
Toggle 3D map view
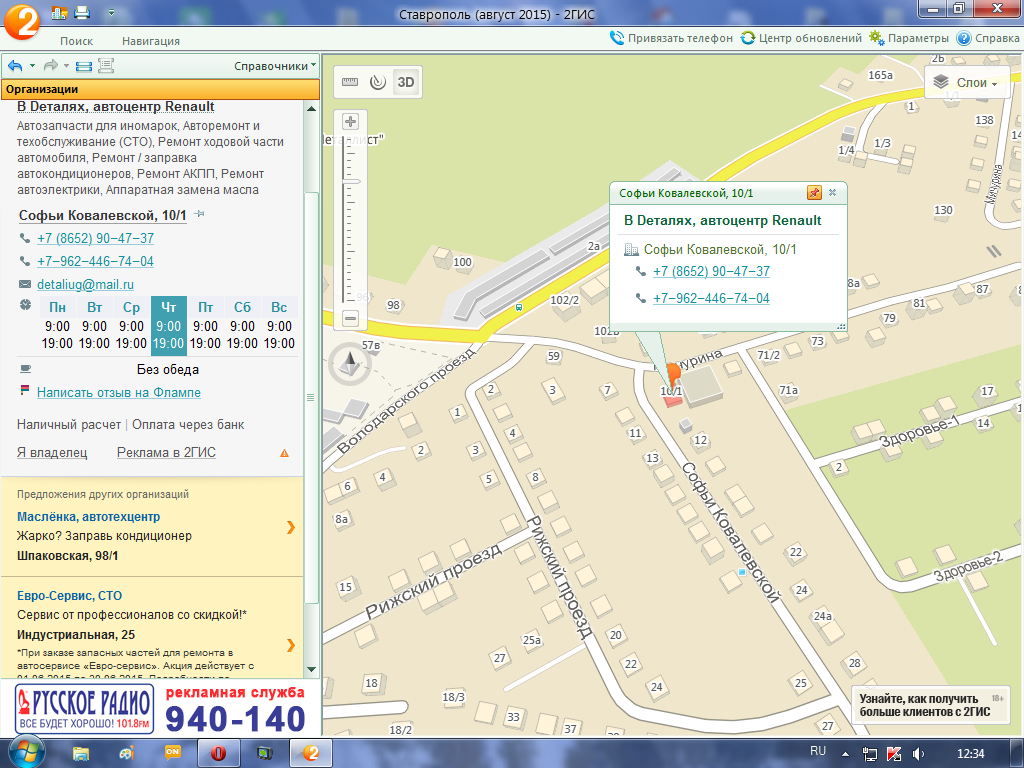pyautogui.click(x=406, y=82)
